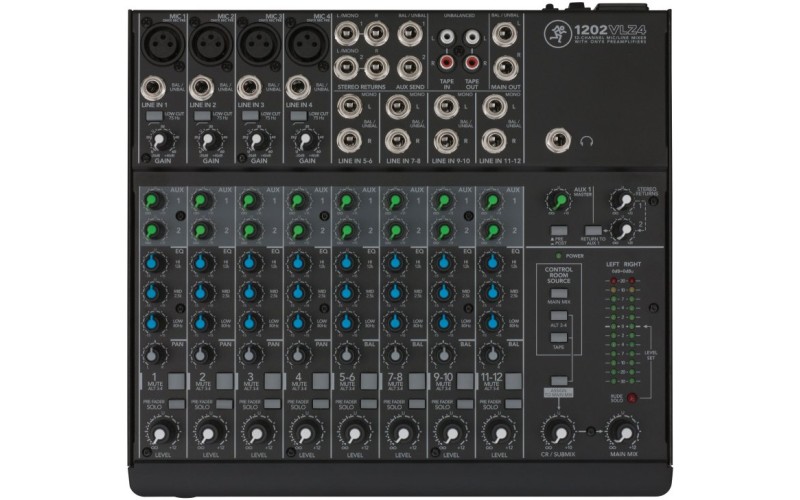Screen dimensions: 800x500
Task: Click the red TAPE IN right RCA jack
Action: click(447, 63)
